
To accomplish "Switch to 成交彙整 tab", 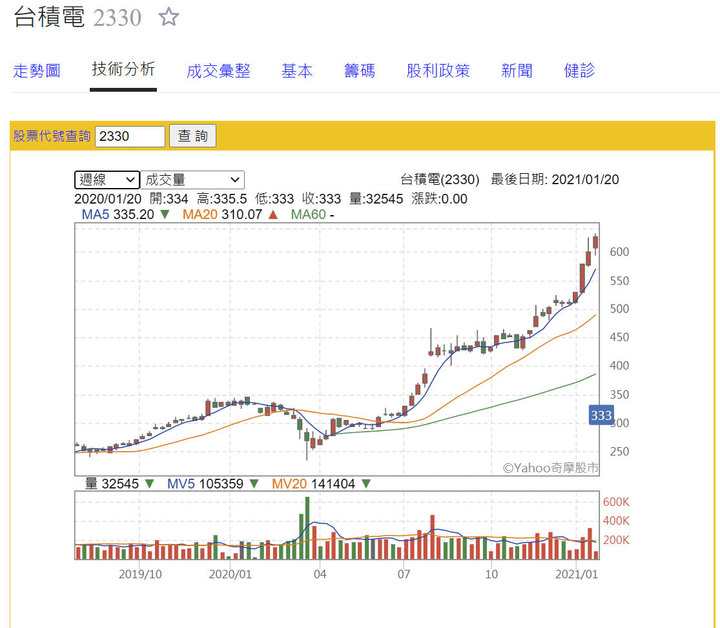I will pos(218,71).
